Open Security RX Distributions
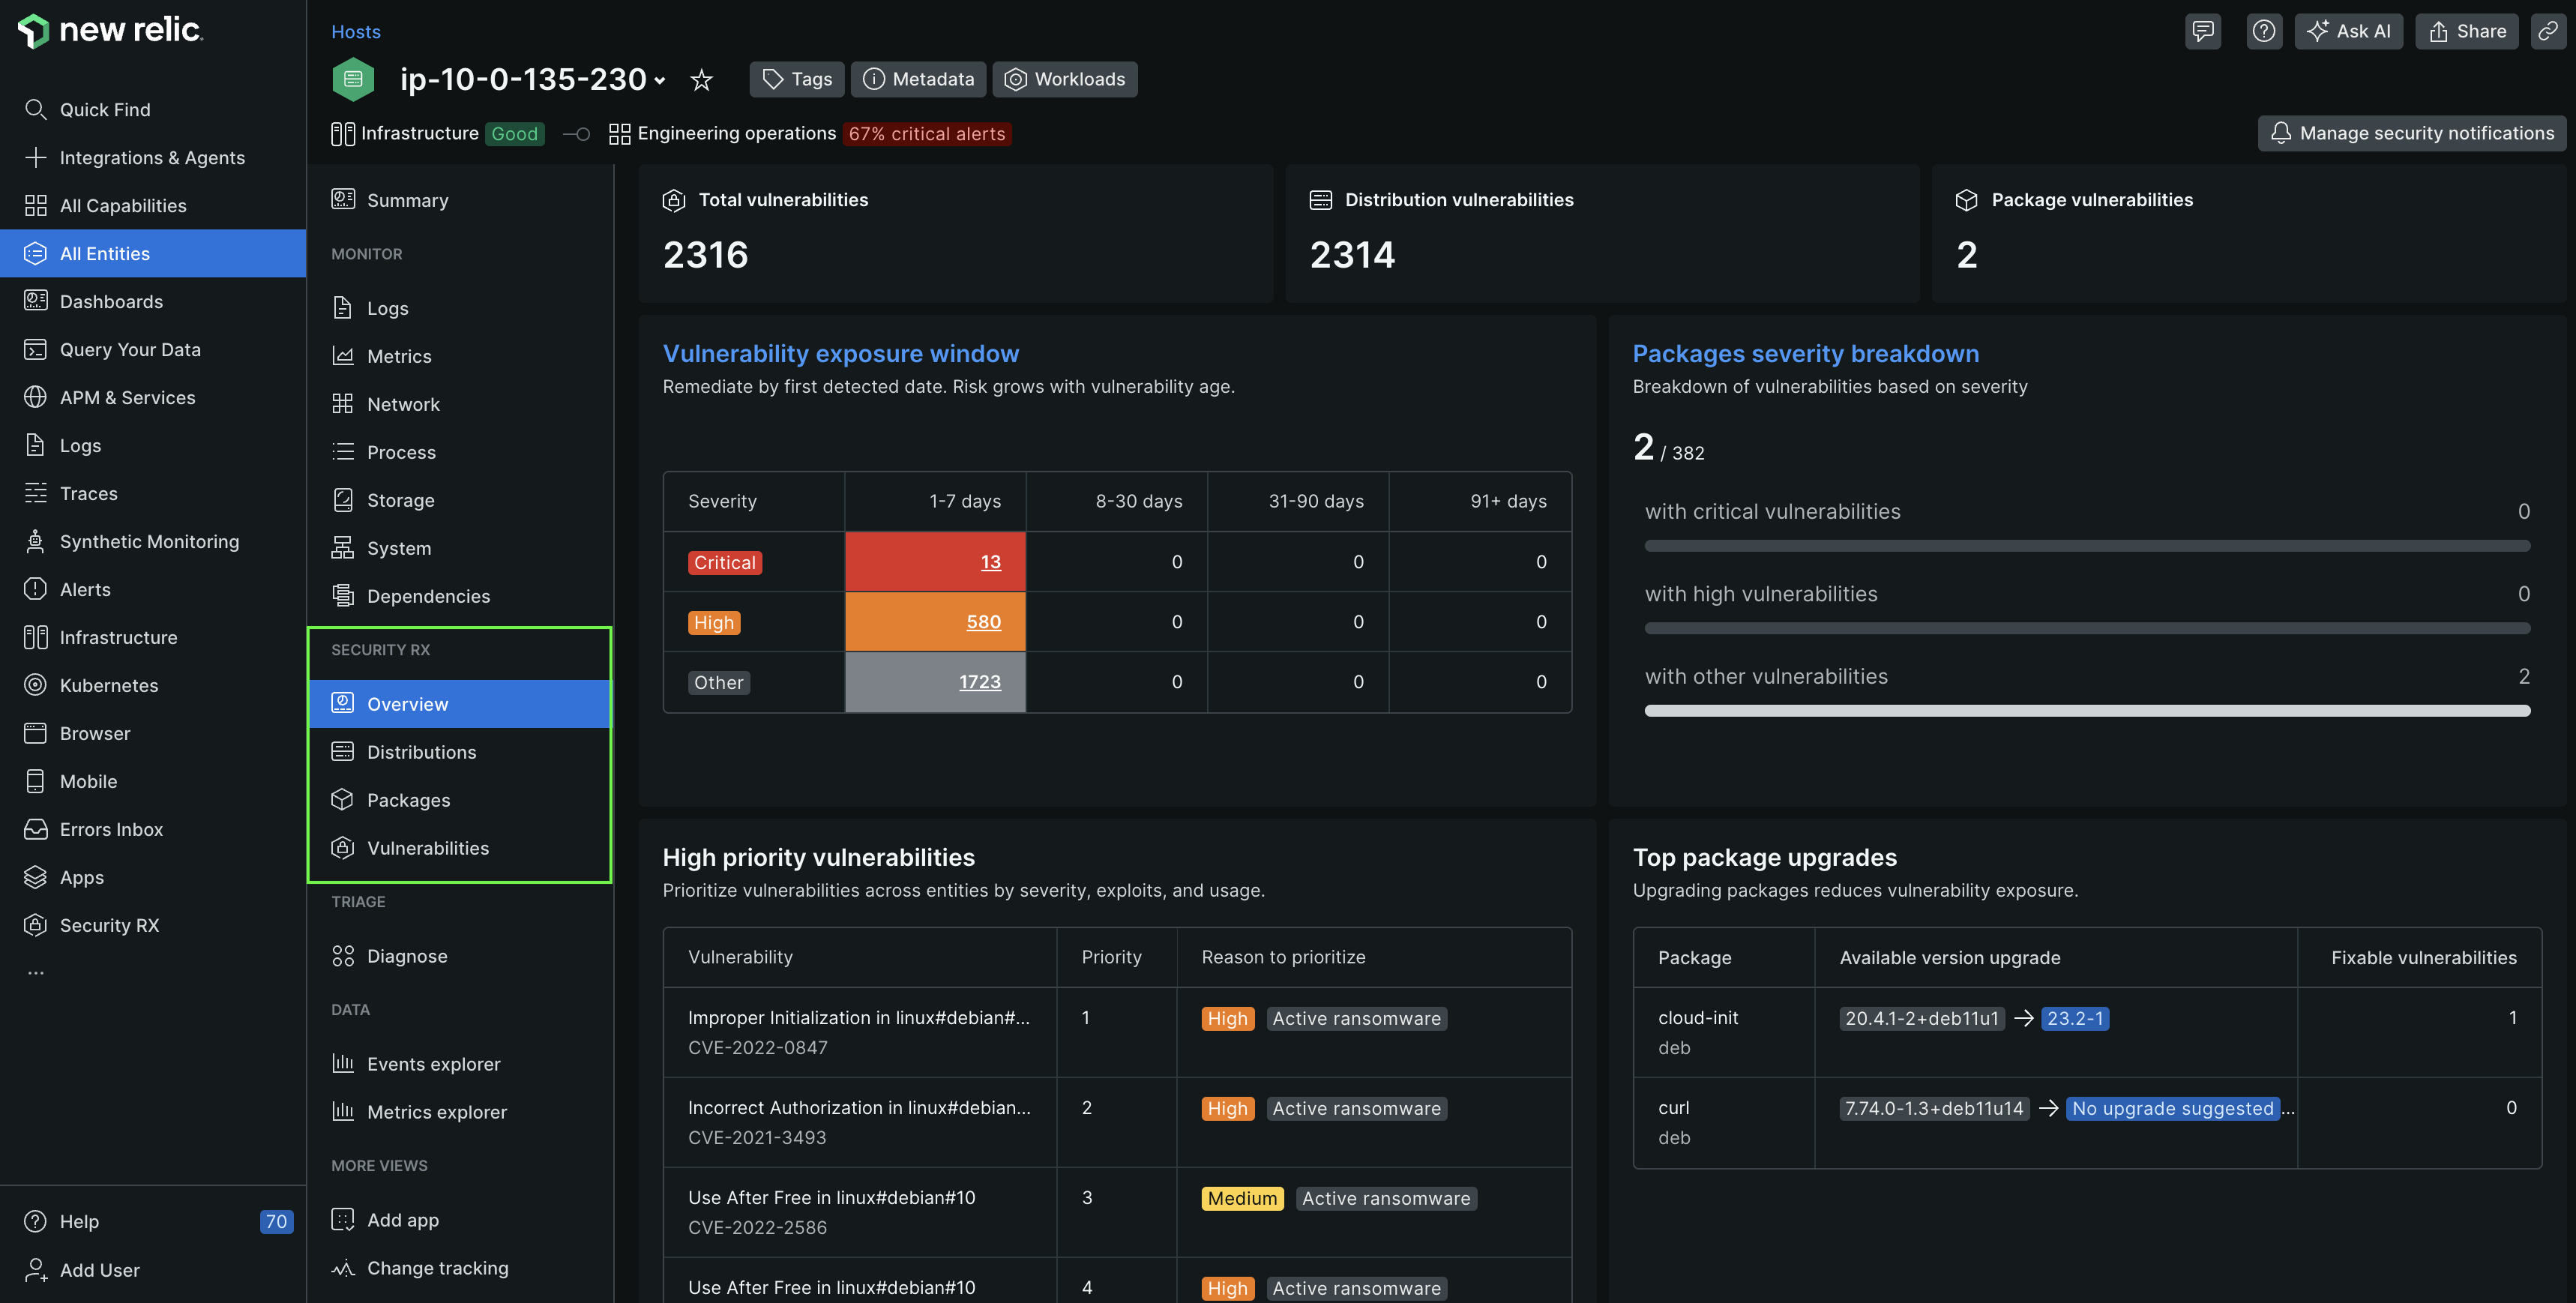 click(x=460, y=752)
